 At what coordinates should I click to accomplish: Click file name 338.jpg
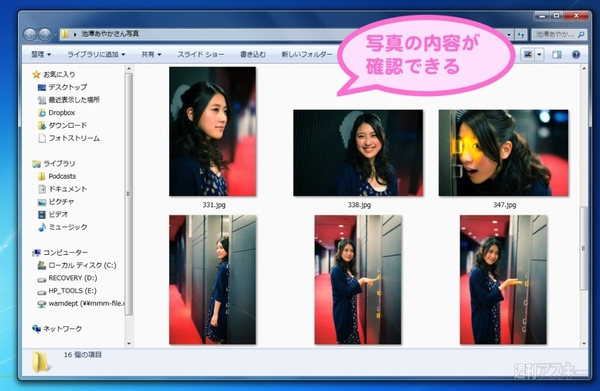(x=359, y=205)
